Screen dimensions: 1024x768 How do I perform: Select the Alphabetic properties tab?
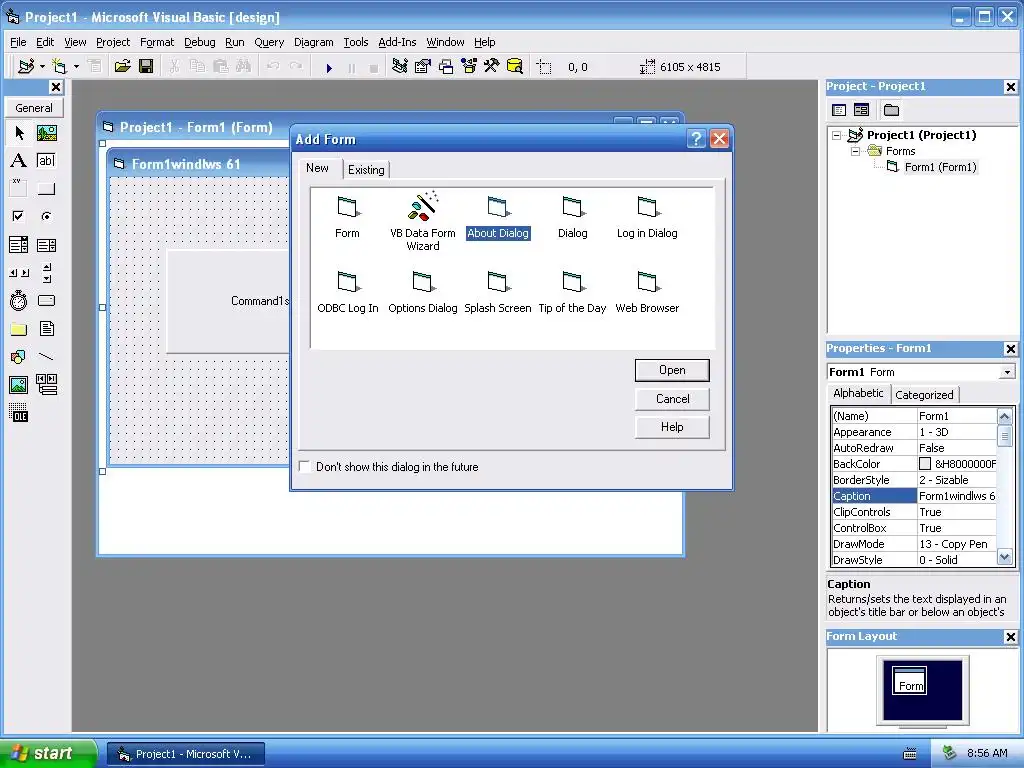pos(858,393)
